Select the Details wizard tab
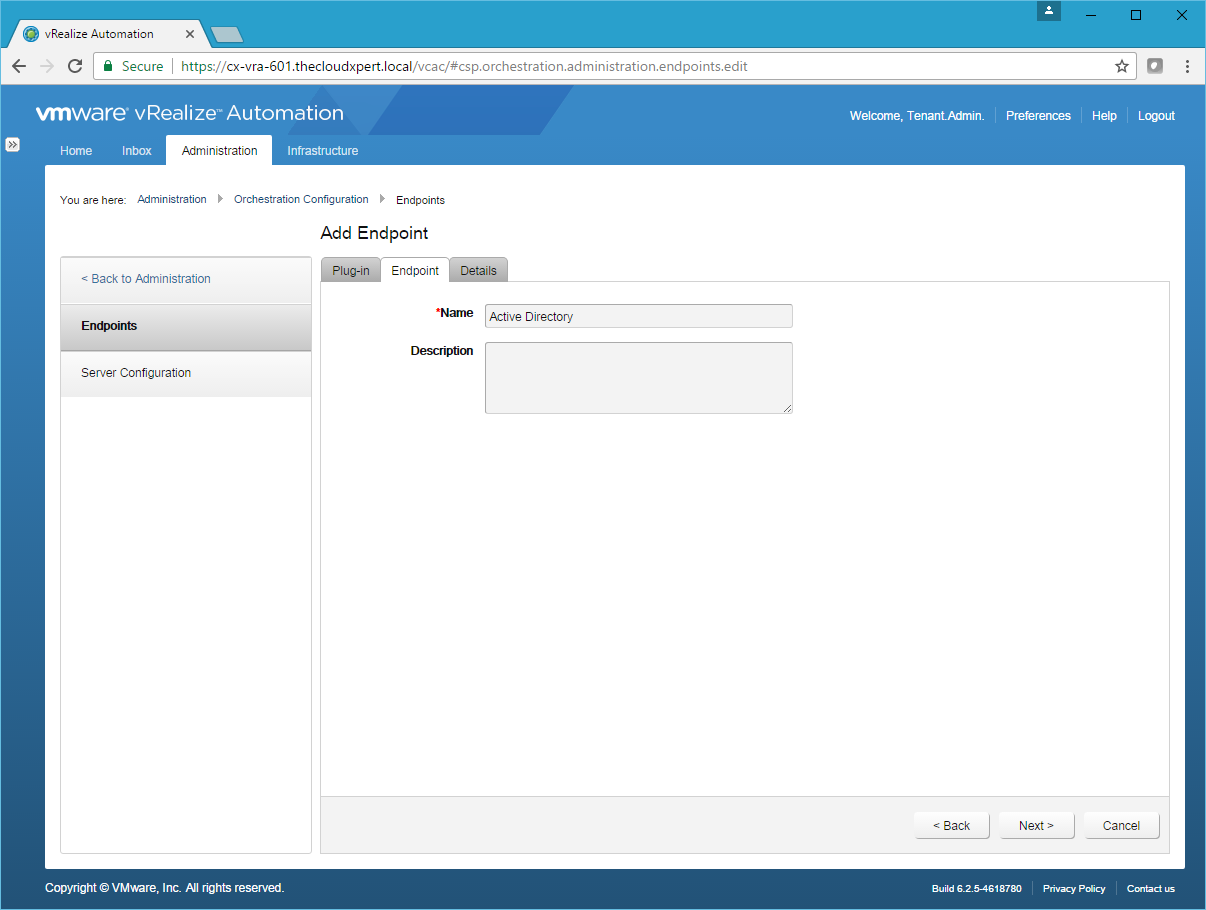The image size is (1206, 910). click(x=478, y=271)
